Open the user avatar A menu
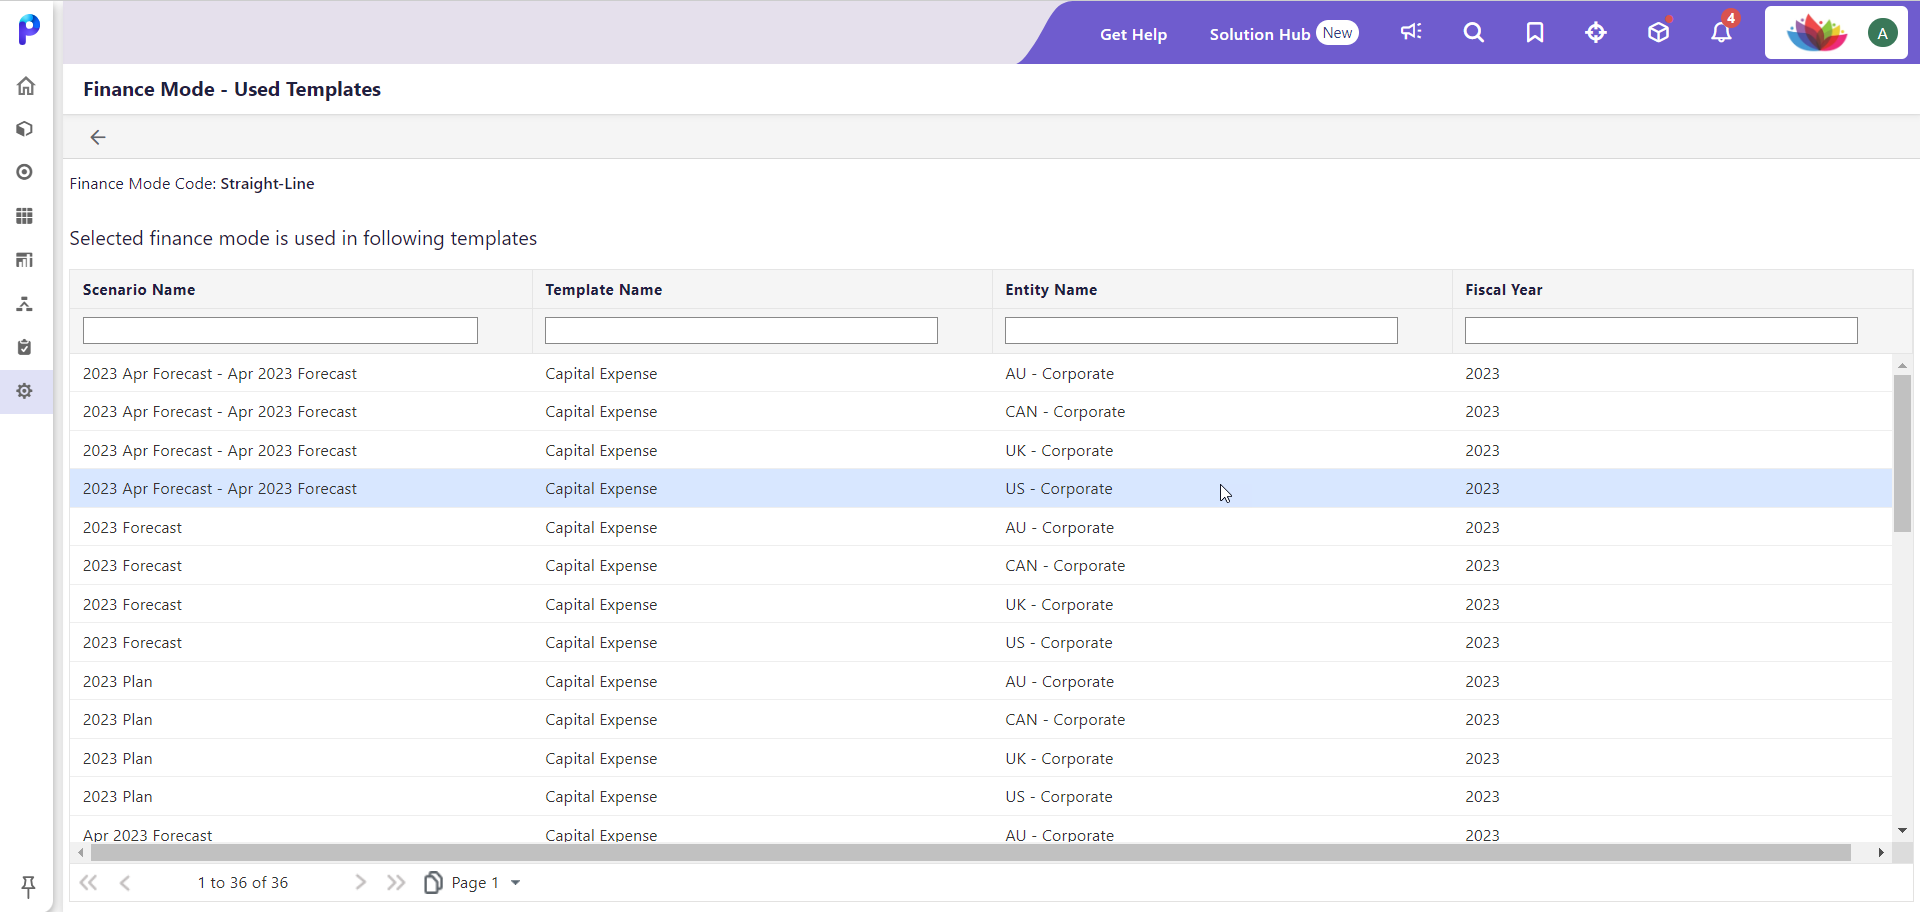 [x=1883, y=33]
